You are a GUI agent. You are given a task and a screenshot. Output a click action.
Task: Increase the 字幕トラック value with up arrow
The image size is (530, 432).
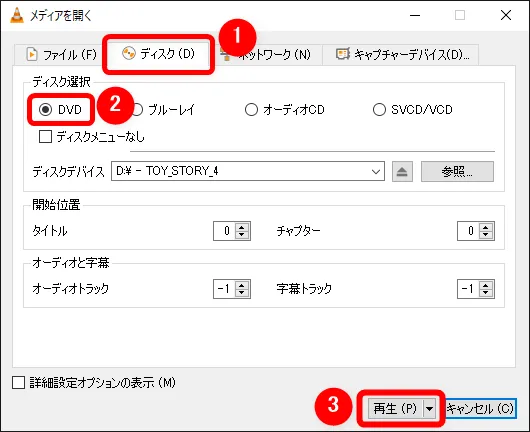click(x=486, y=285)
